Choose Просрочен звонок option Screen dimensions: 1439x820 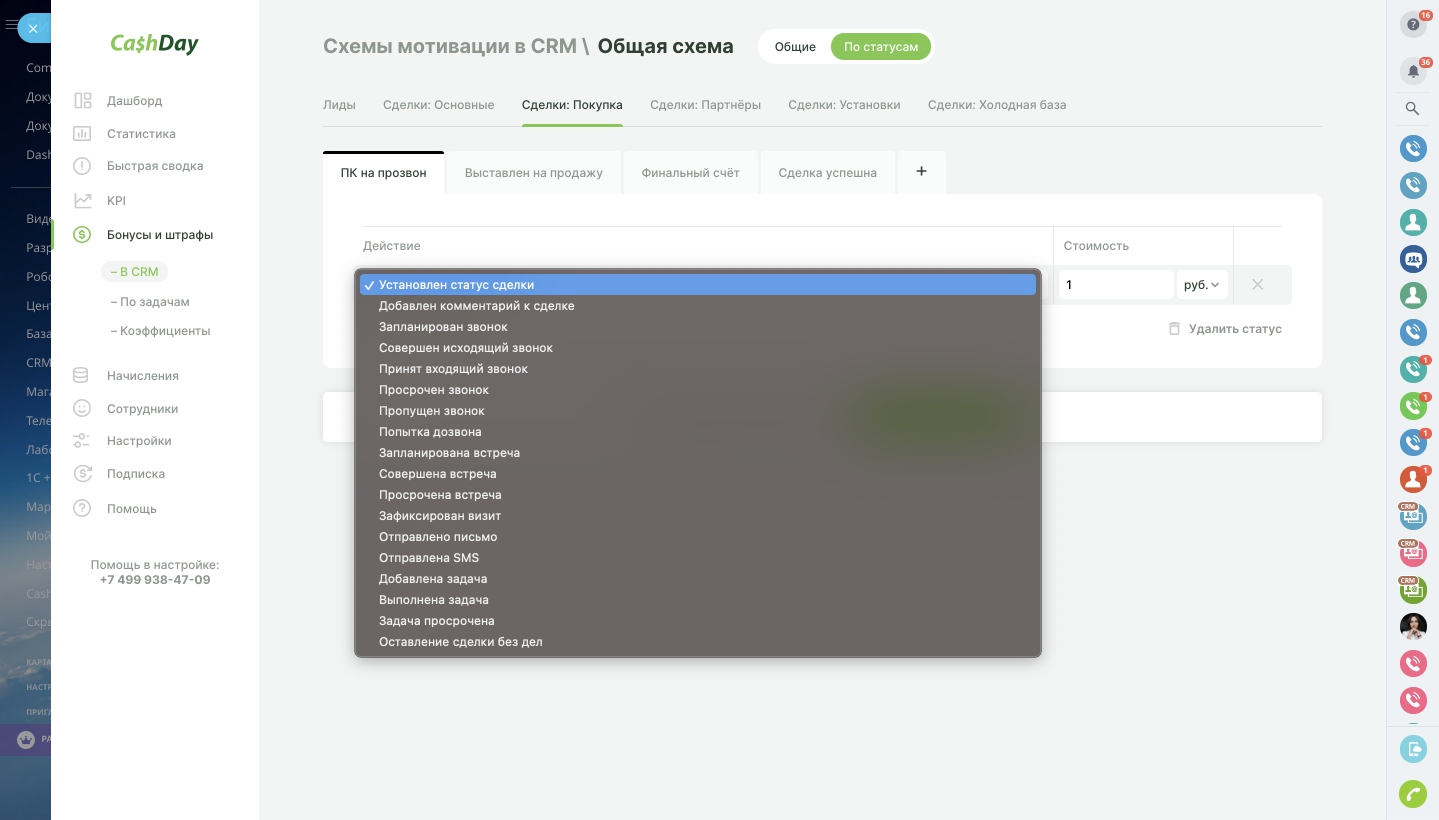tap(698, 390)
